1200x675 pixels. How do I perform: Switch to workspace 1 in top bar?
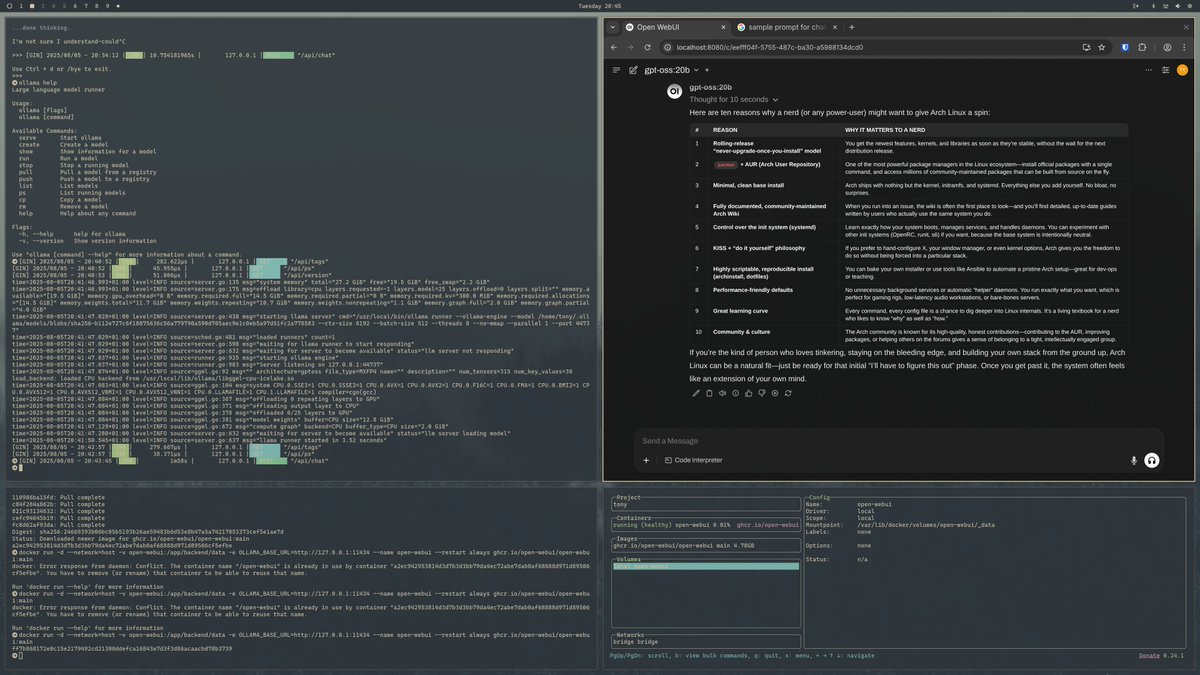click(x=21, y=5)
